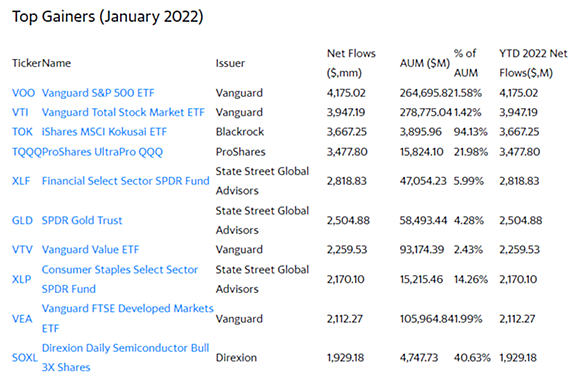Select the 40.63% of AUM cell
The width and height of the screenshot is (586, 380).
click(x=472, y=358)
